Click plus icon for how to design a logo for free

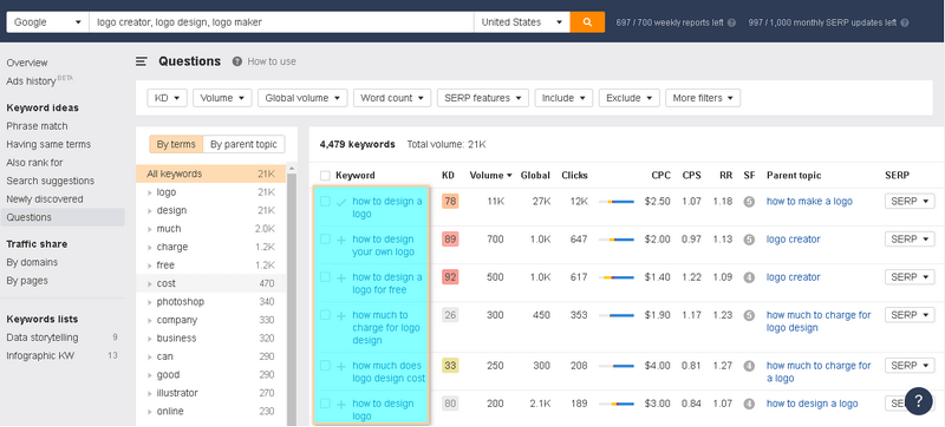(341, 278)
